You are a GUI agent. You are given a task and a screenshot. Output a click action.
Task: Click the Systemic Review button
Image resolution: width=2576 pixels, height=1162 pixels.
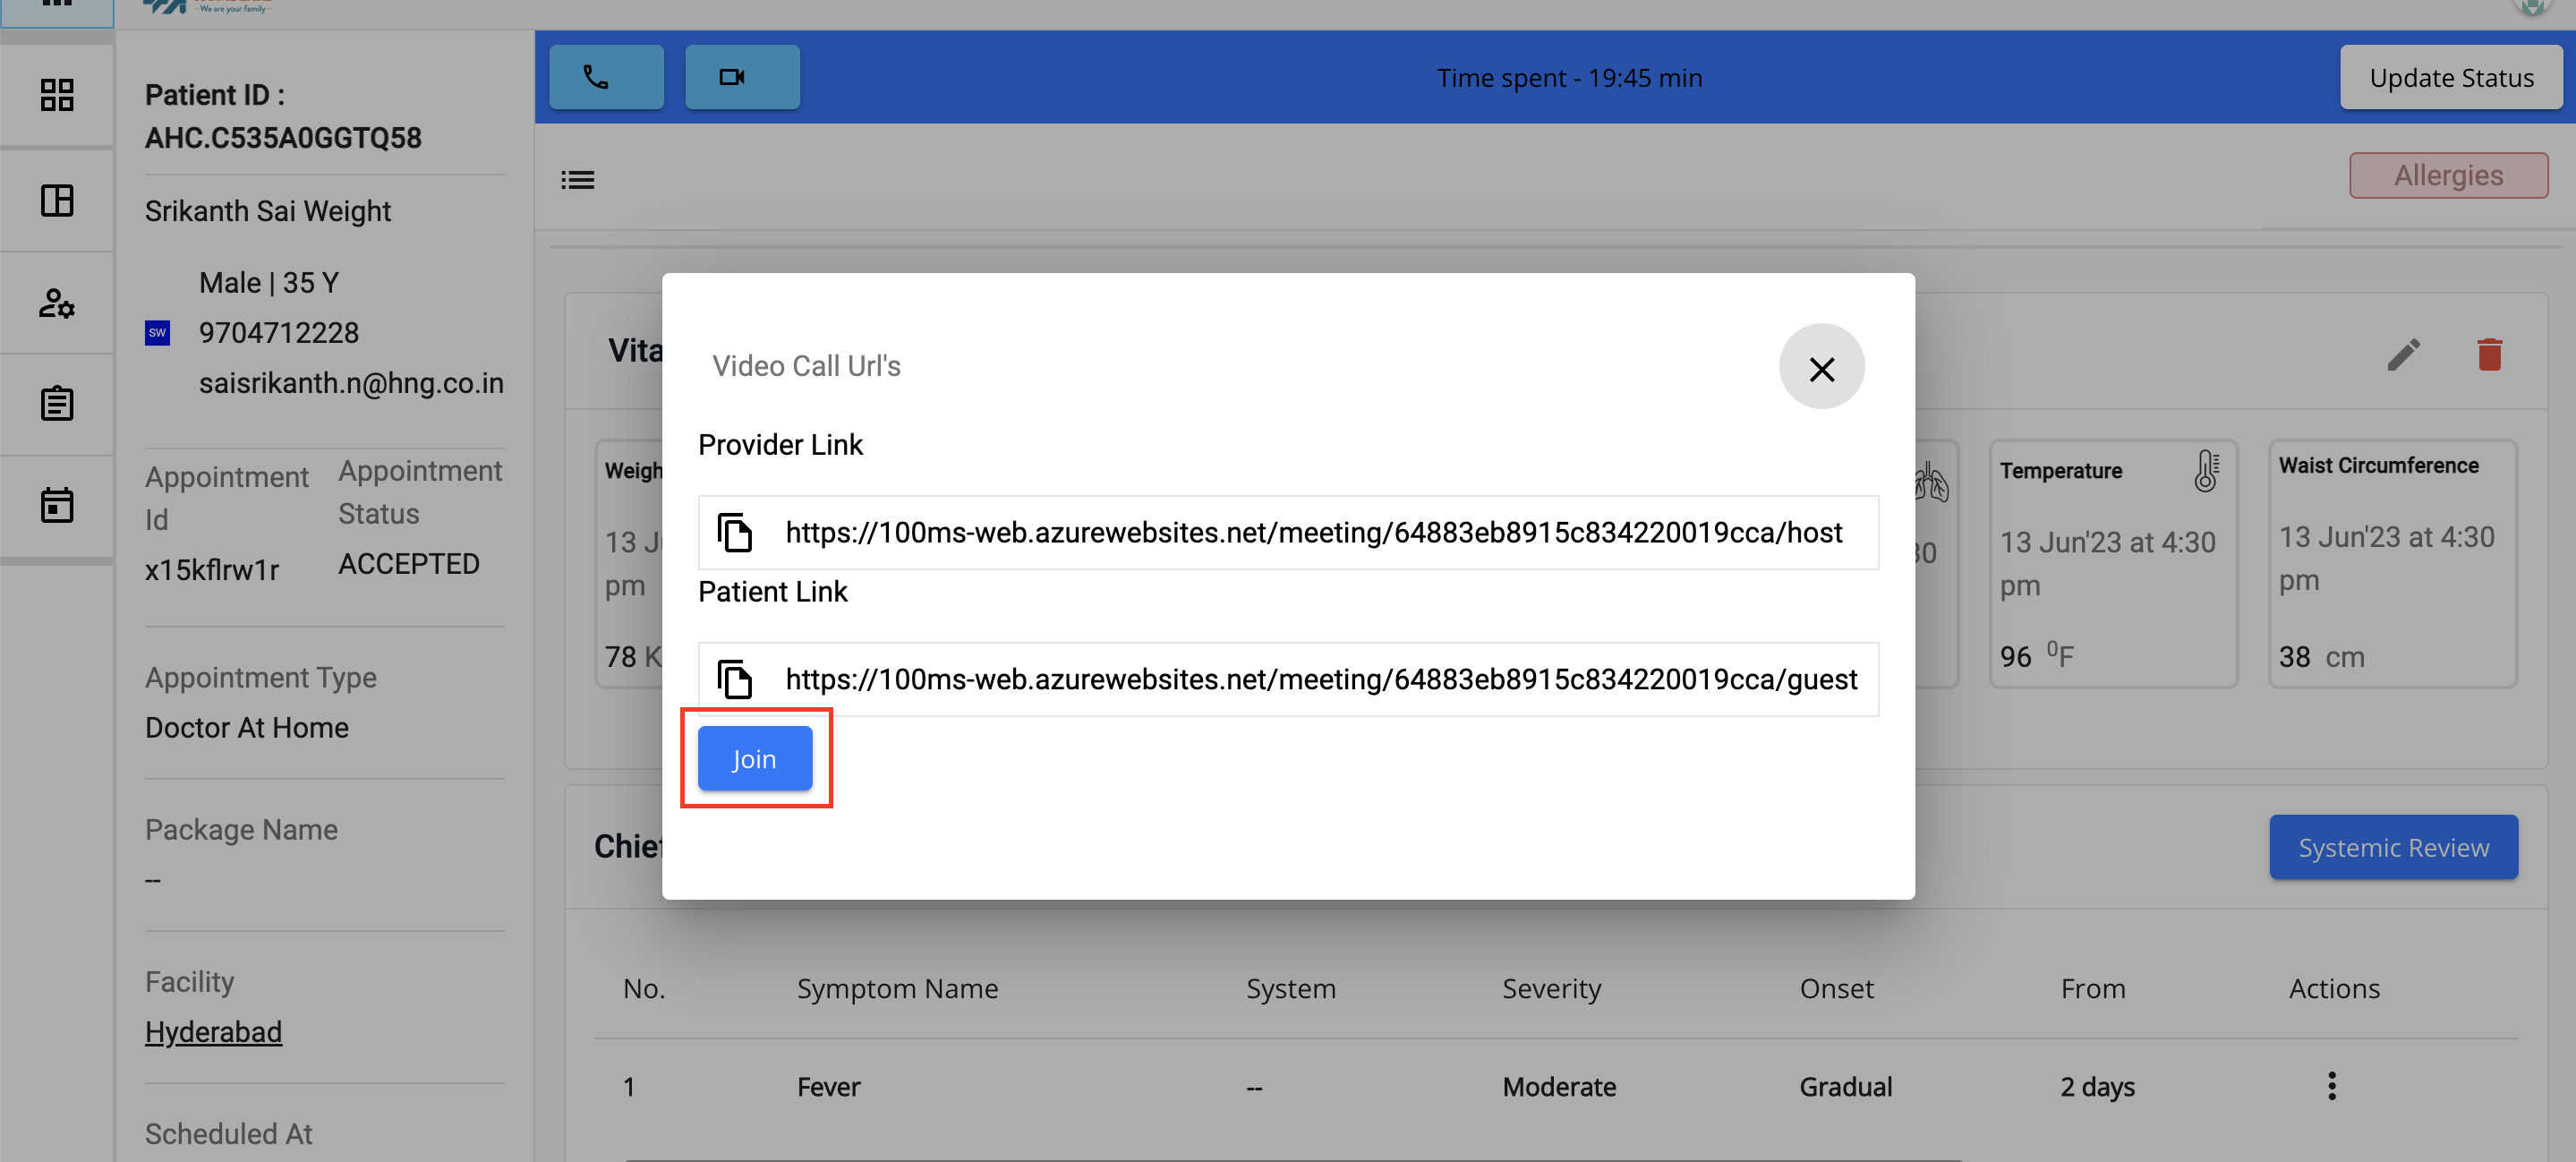pyautogui.click(x=2392, y=847)
